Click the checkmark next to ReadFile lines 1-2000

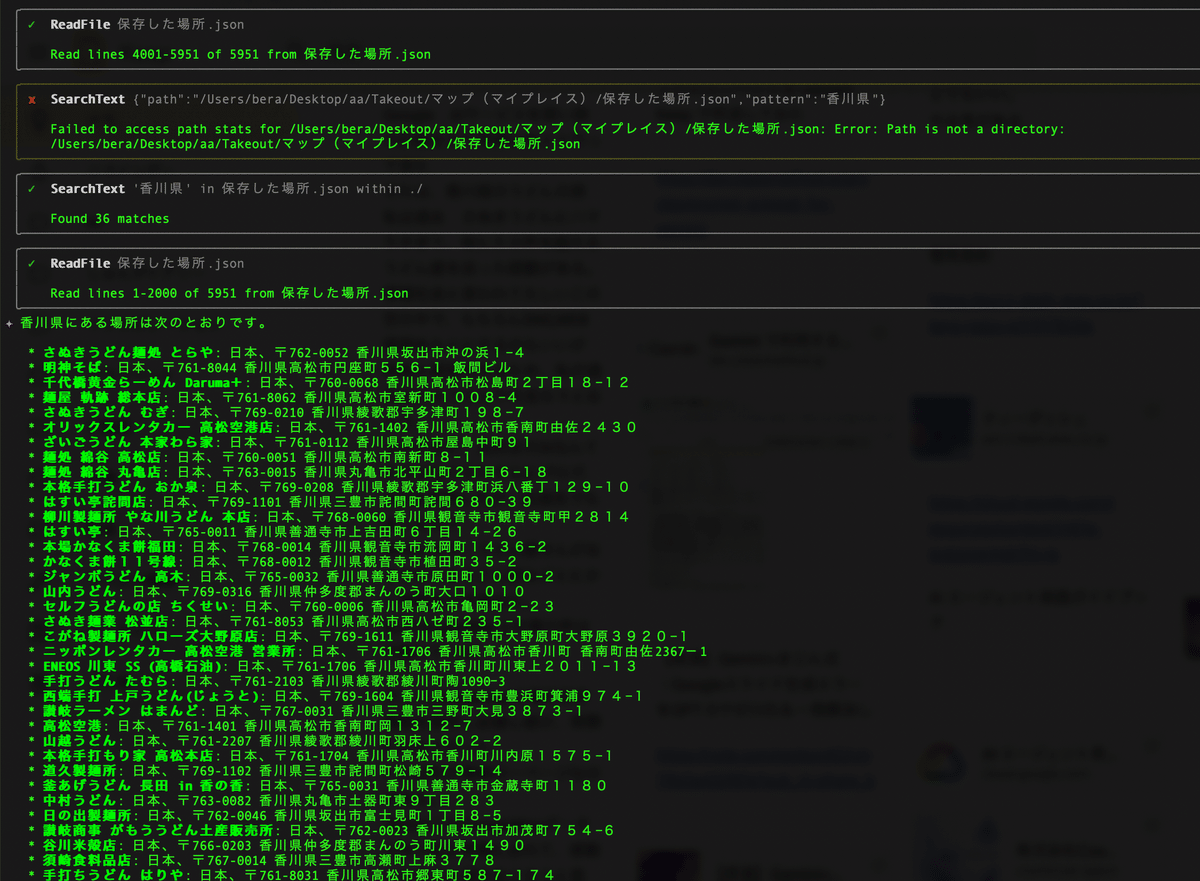[x=32, y=263]
